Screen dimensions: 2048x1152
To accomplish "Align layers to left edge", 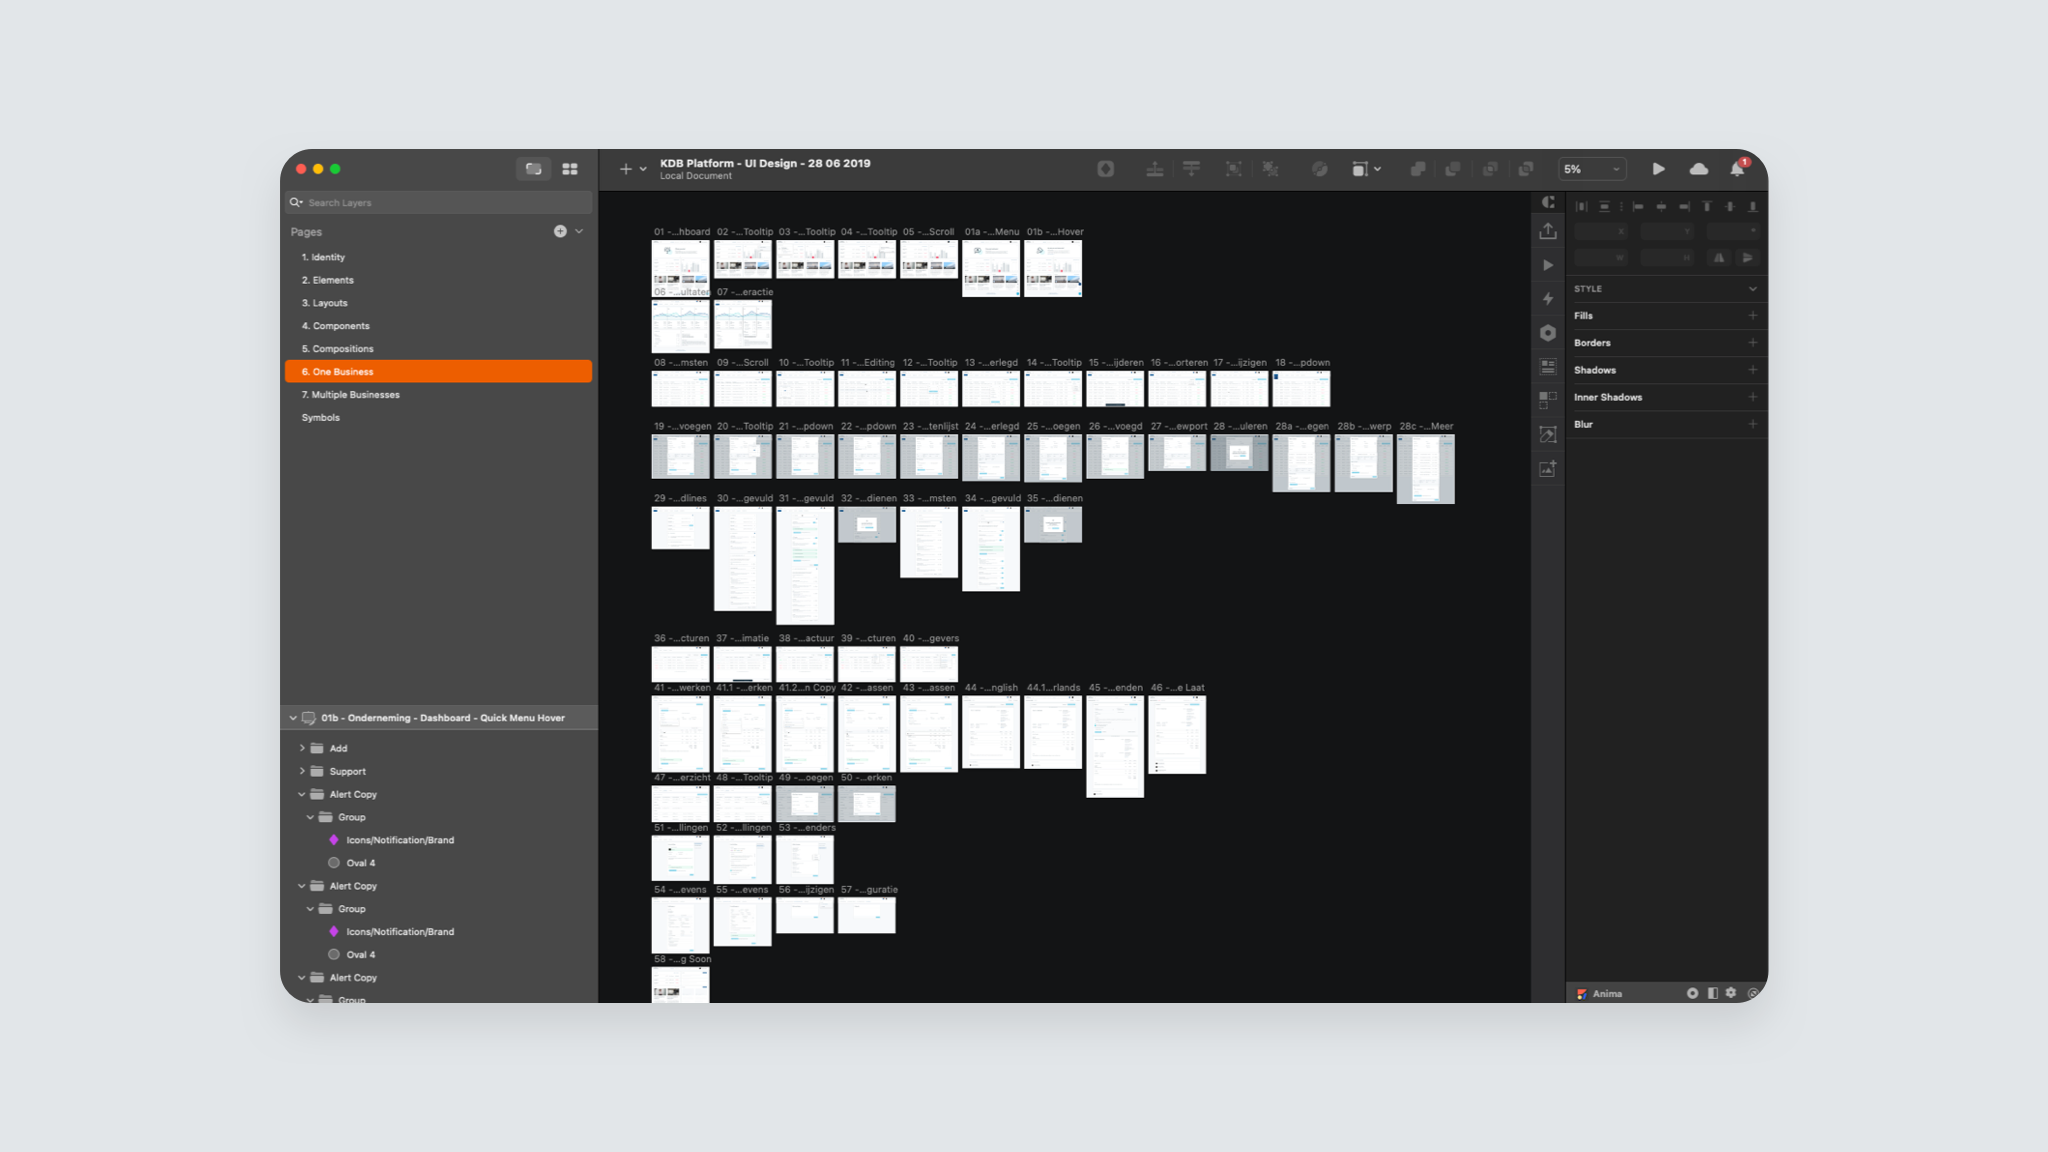I will [x=1638, y=207].
